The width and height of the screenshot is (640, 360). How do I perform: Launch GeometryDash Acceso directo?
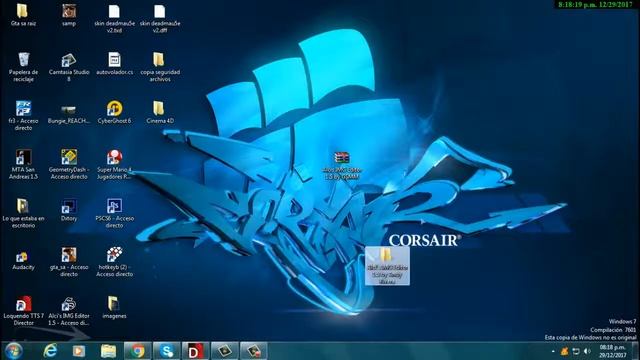pos(69,164)
